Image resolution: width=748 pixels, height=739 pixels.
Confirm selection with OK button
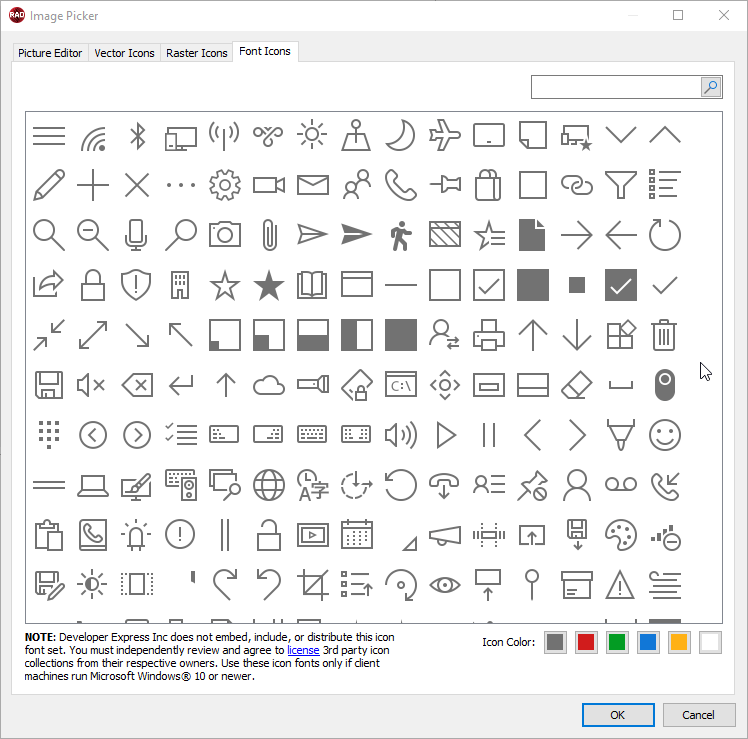point(618,715)
